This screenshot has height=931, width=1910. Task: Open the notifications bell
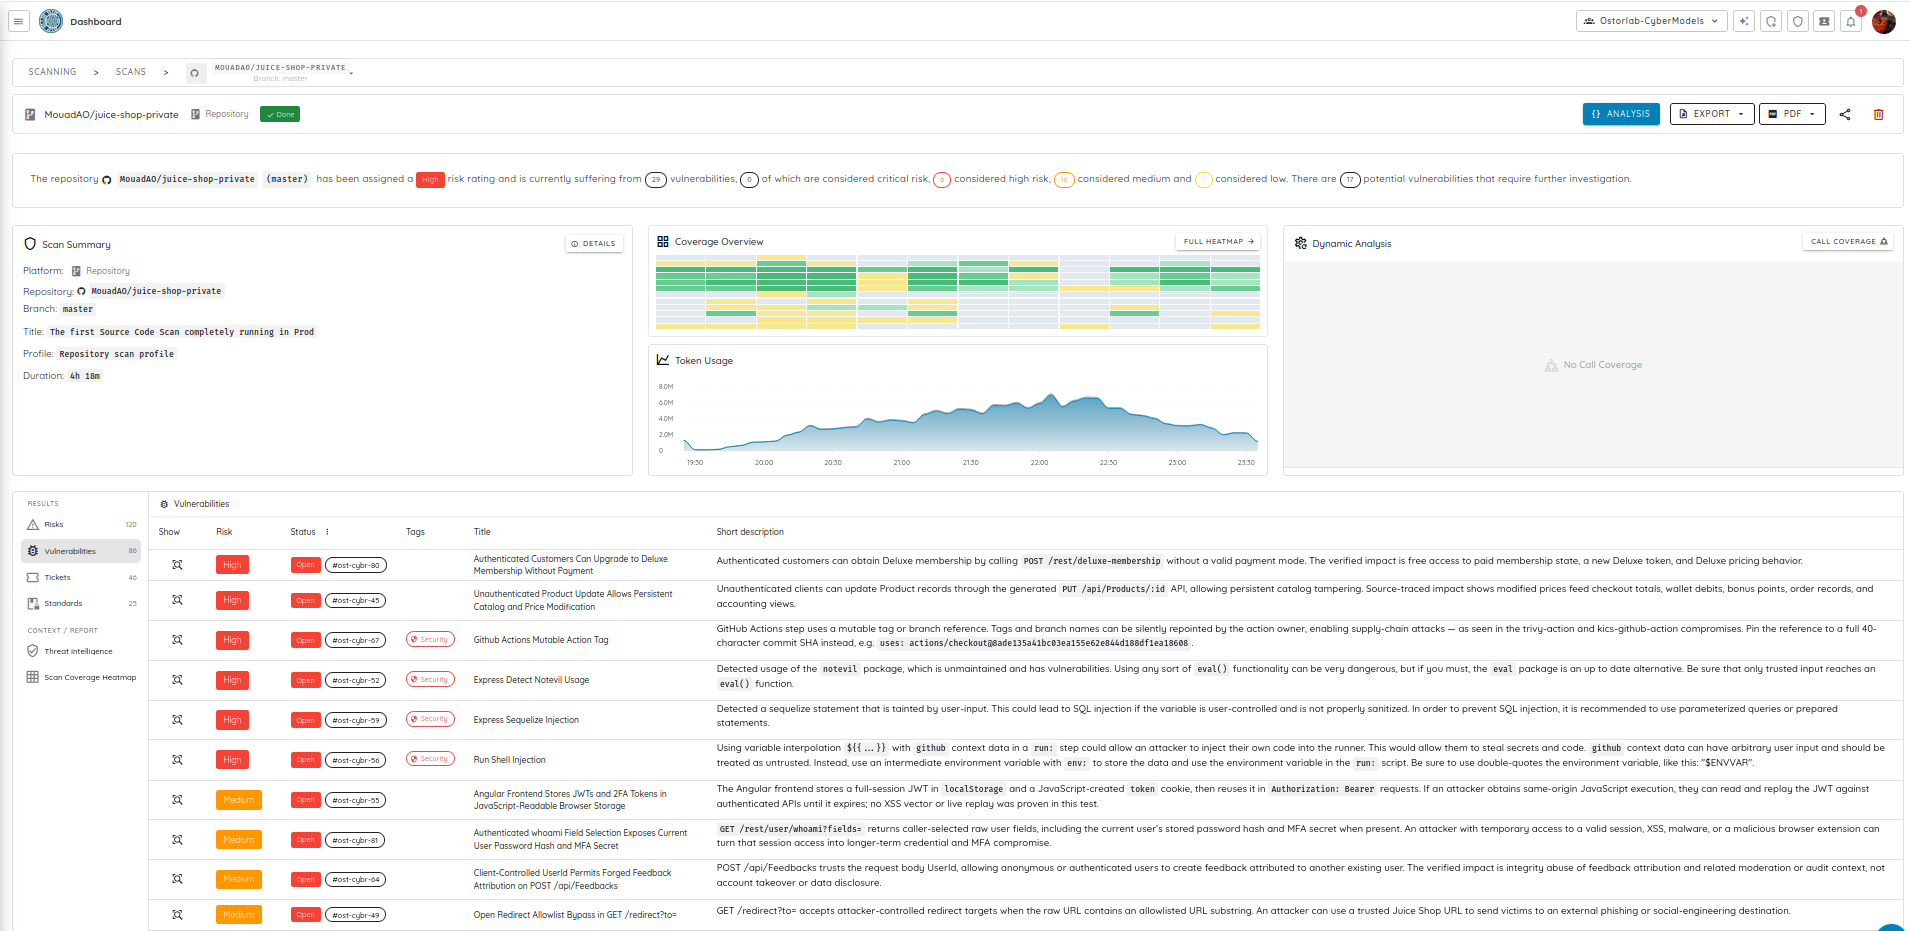point(1851,21)
